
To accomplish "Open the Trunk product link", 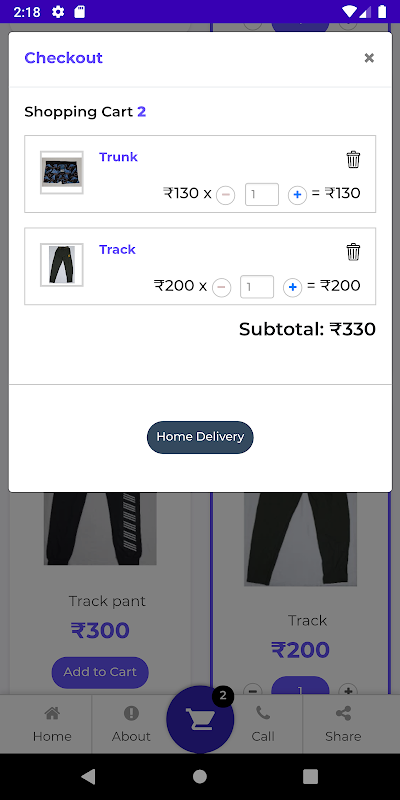I will (x=118, y=157).
